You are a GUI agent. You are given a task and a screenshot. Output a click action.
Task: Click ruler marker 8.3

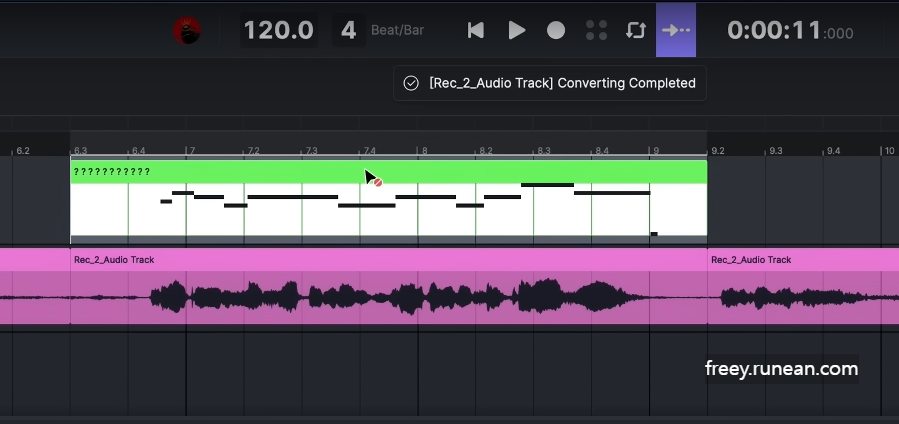tap(542, 151)
